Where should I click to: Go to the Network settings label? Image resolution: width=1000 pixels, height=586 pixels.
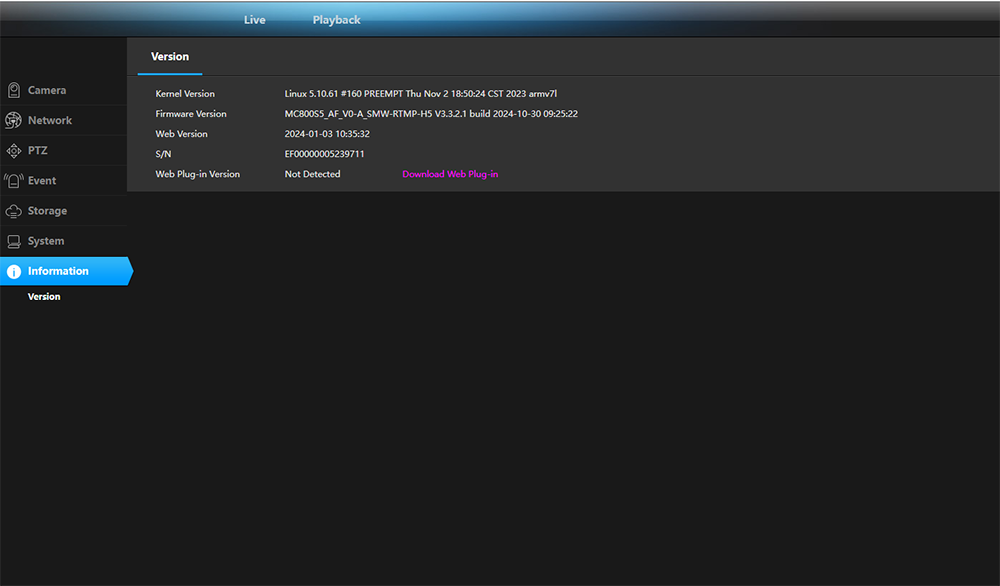coord(50,120)
